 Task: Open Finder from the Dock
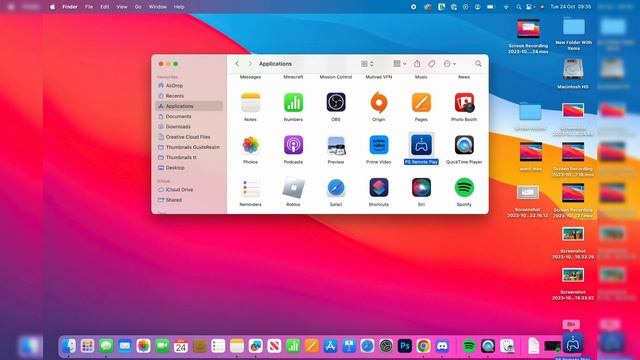click(69, 346)
